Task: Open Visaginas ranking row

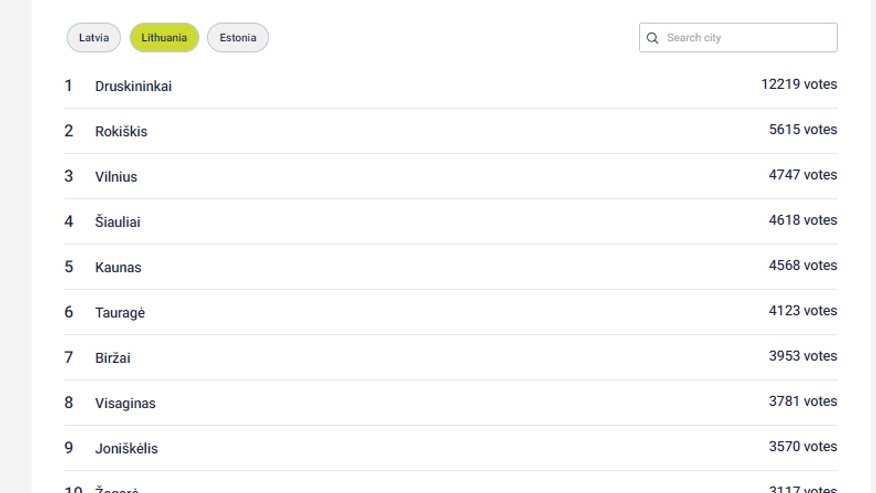Action: click(125, 403)
